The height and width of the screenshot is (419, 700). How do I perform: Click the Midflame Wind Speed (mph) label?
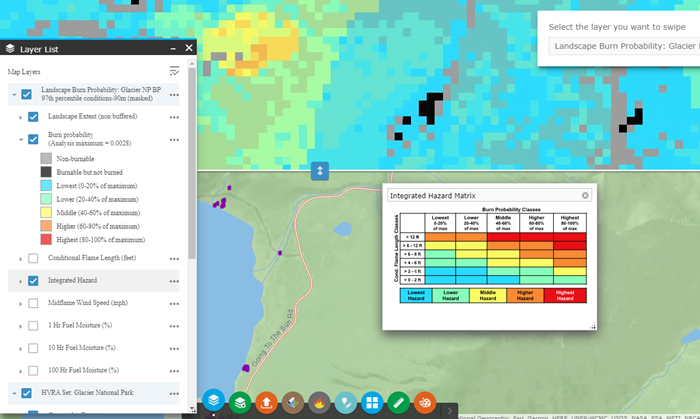(88, 303)
